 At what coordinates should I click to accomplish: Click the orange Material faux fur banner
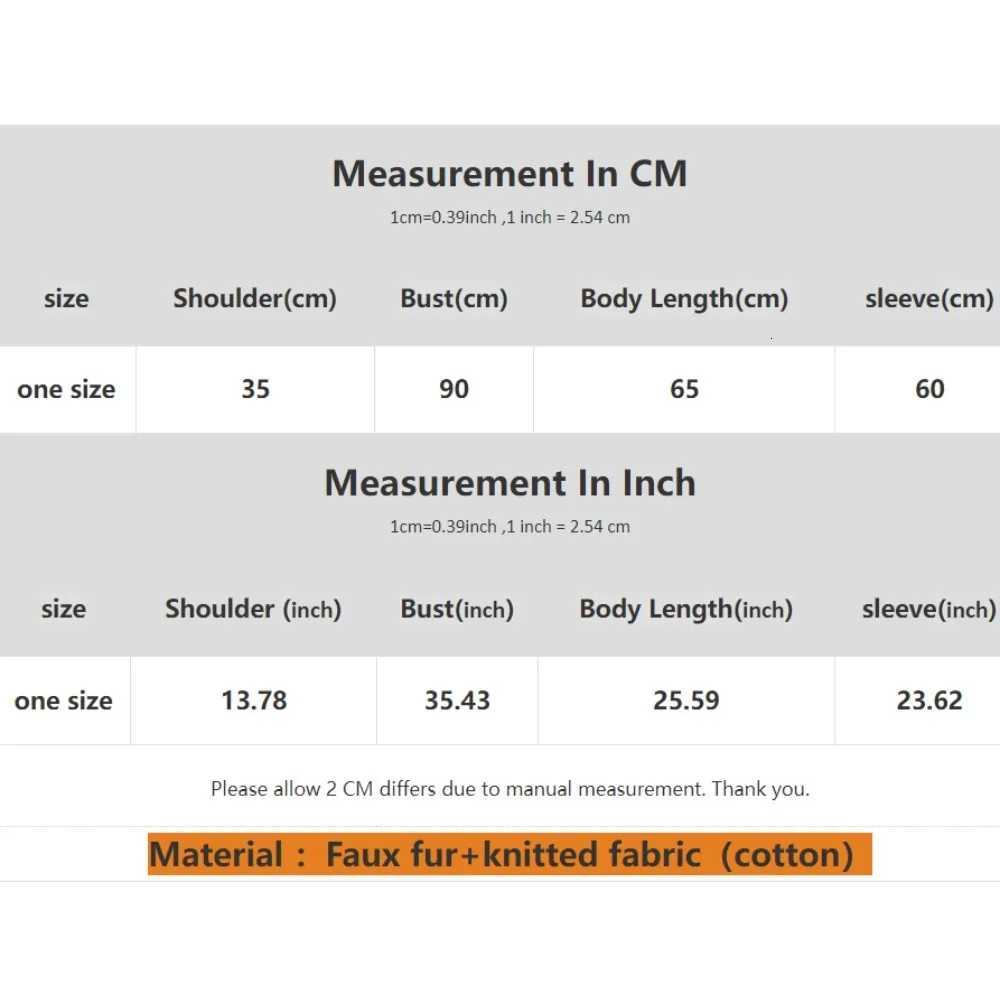click(509, 855)
